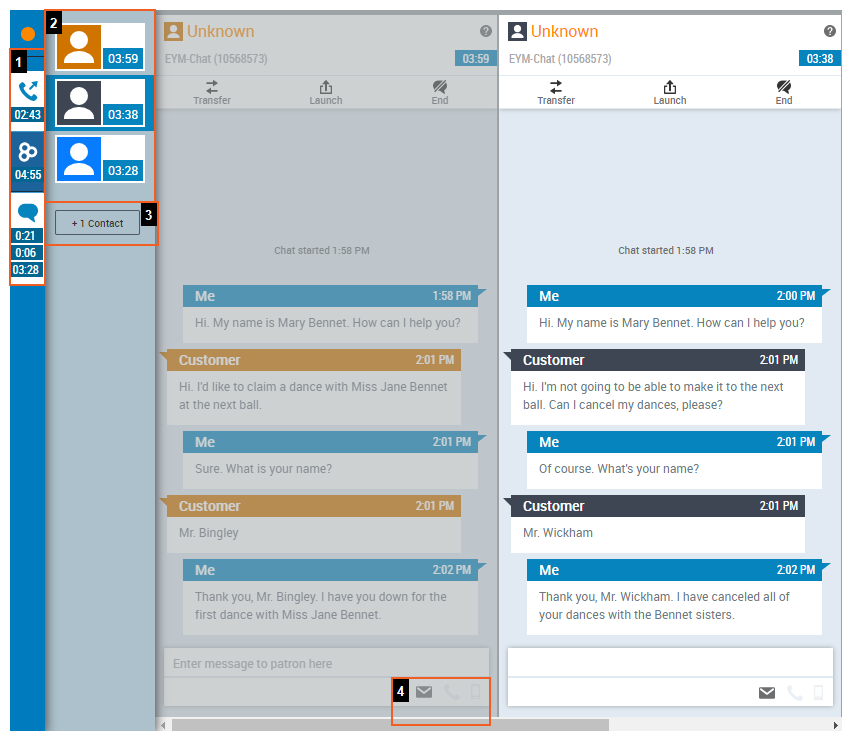Click message asking to cancel my dances
Screen dimensions: 854x743
point(658,387)
